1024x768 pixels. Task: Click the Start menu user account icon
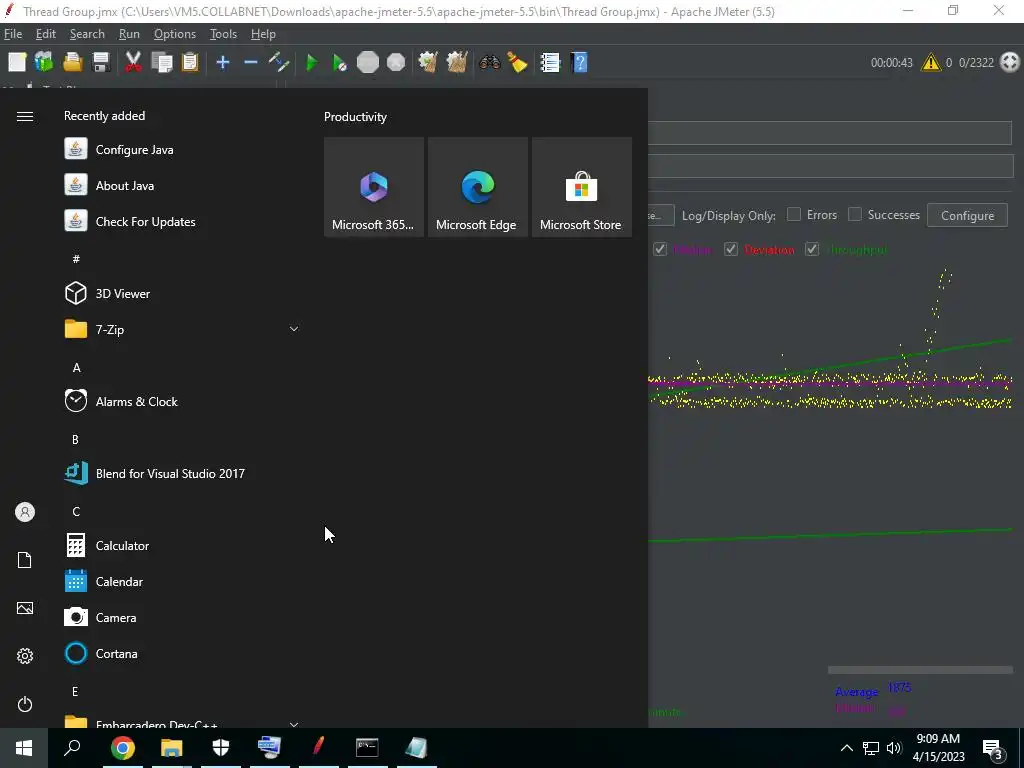click(x=25, y=512)
